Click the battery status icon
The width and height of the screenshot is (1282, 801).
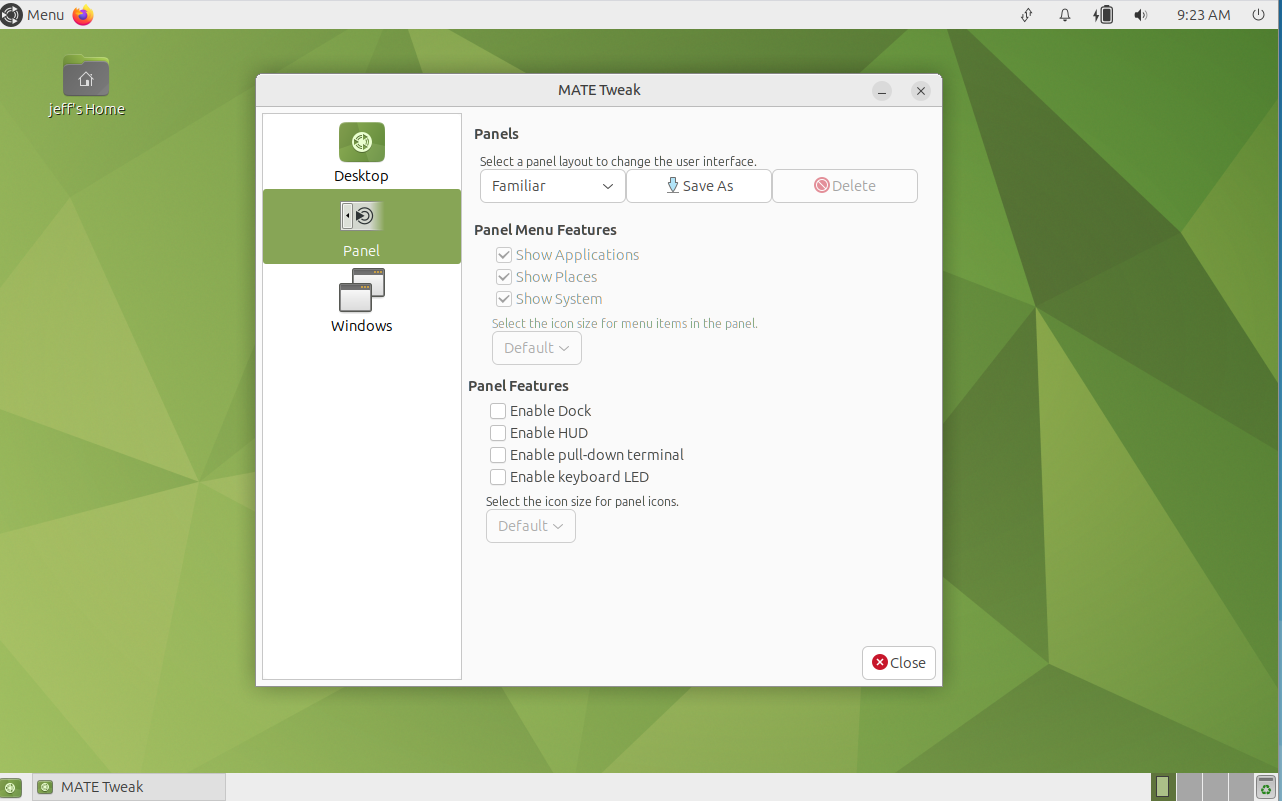coord(1103,15)
